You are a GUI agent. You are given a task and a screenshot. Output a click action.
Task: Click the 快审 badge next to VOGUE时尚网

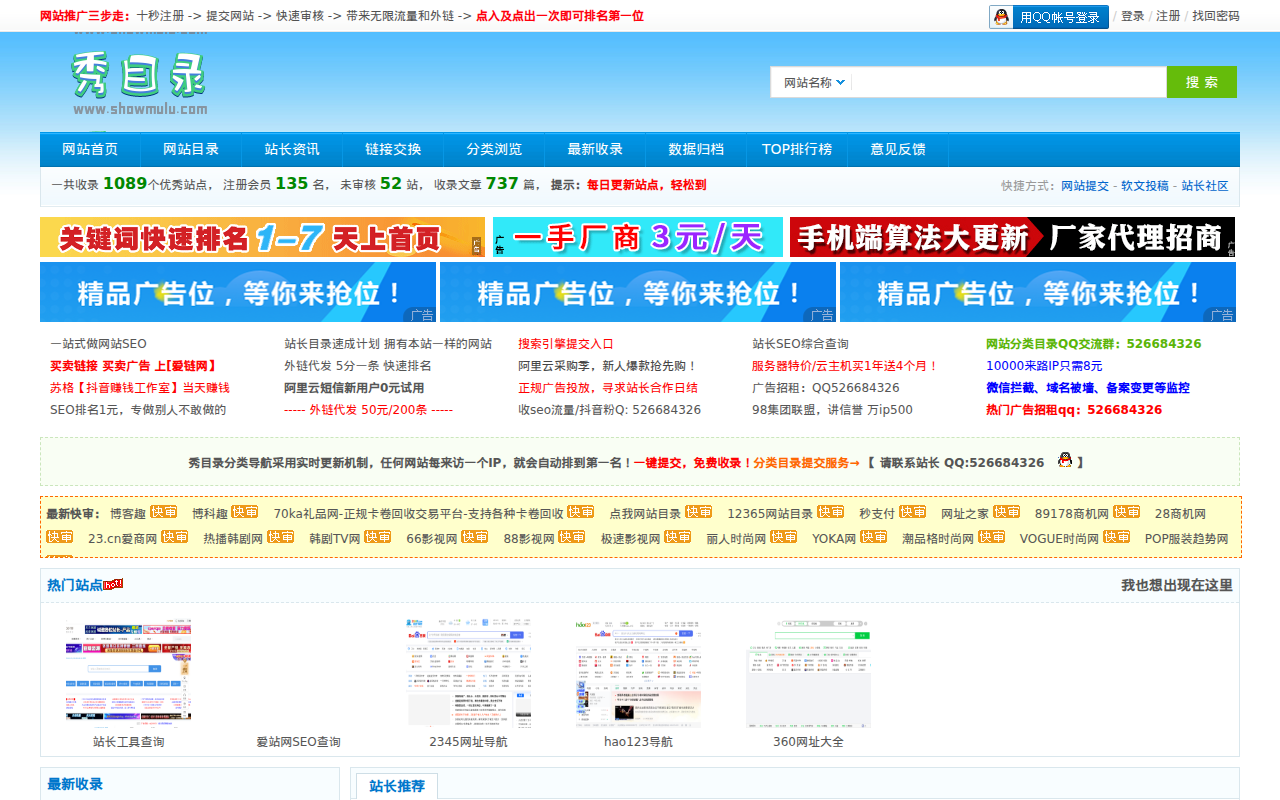[x=1117, y=537]
